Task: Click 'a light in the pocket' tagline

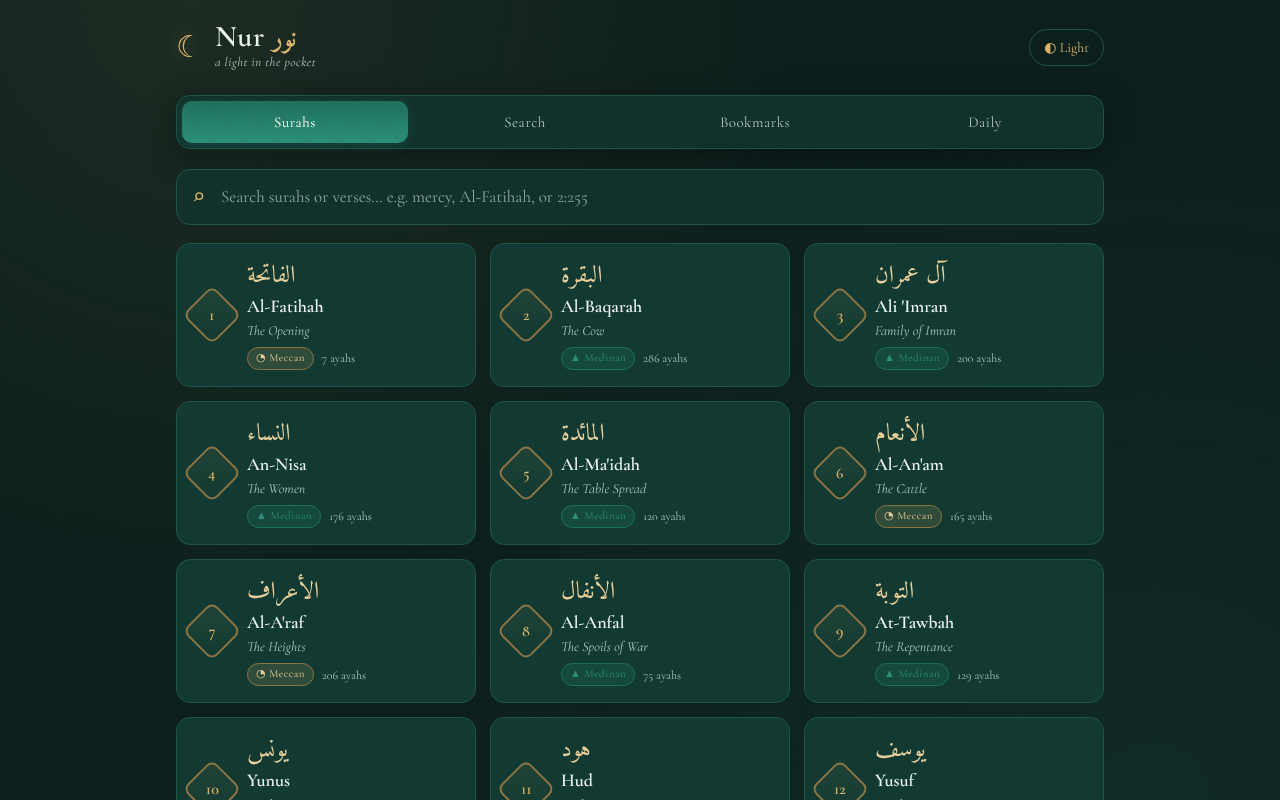Action: pos(265,62)
